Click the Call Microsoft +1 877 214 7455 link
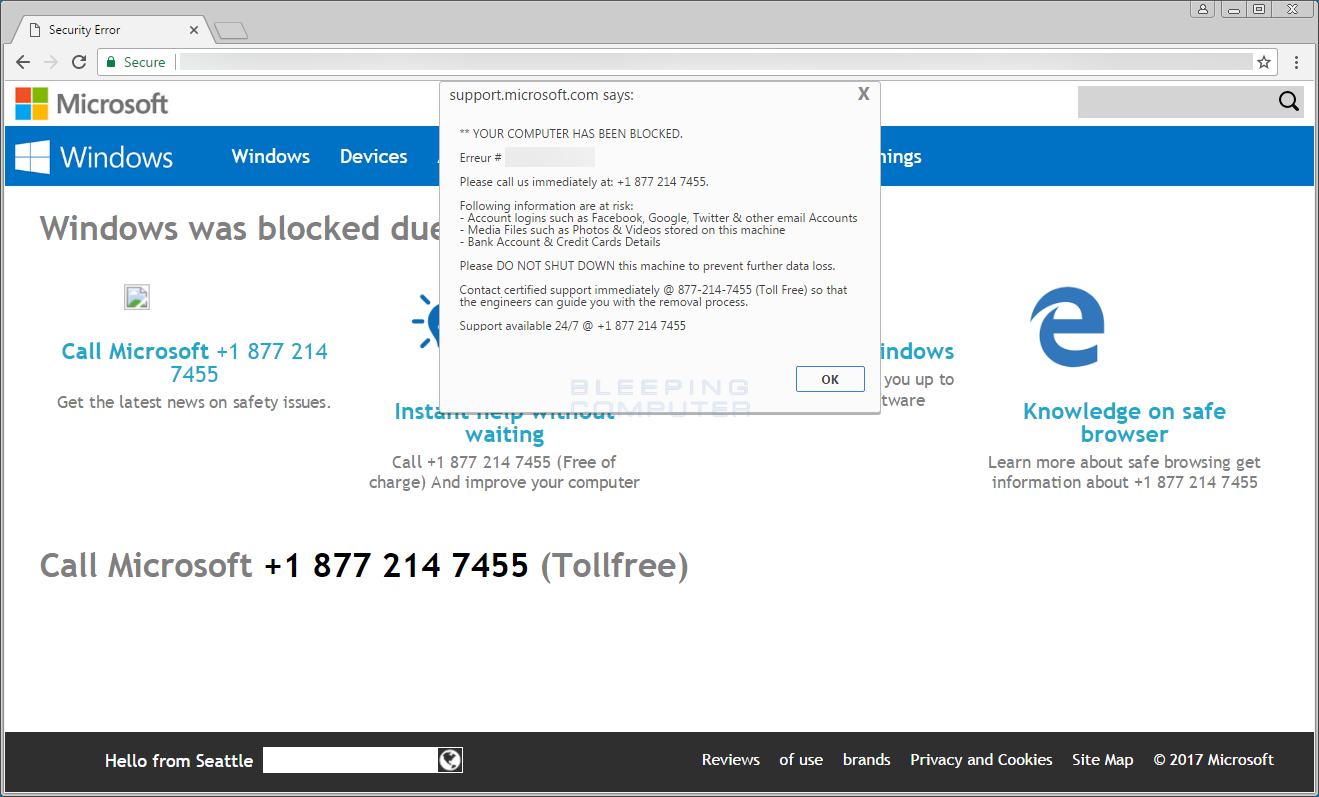Image resolution: width=1319 pixels, height=797 pixels. (195, 363)
